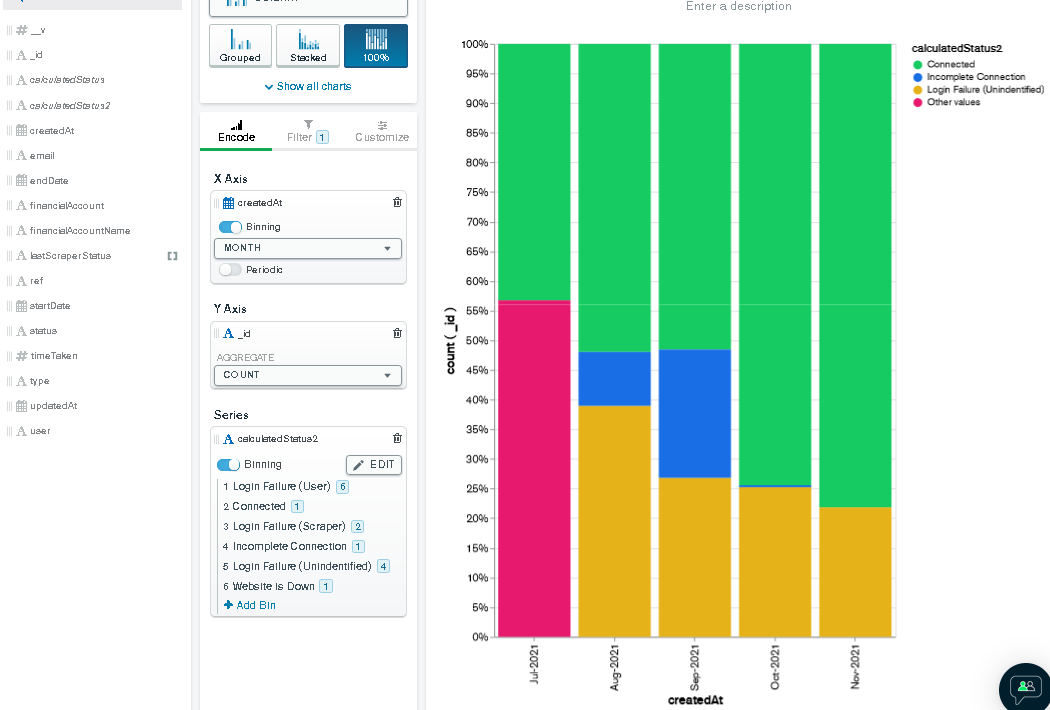This screenshot has width=1050, height=710.
Task: Toggle X Axis Binning switch off
Action: 230,227
